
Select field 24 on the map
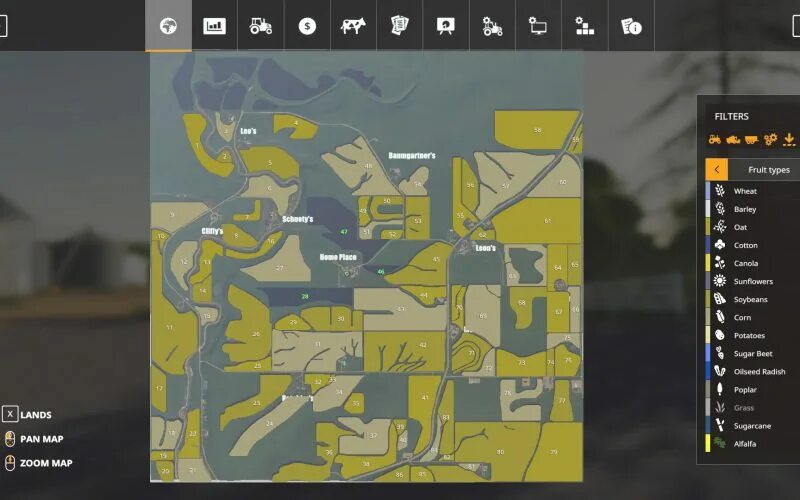point(269,423)
